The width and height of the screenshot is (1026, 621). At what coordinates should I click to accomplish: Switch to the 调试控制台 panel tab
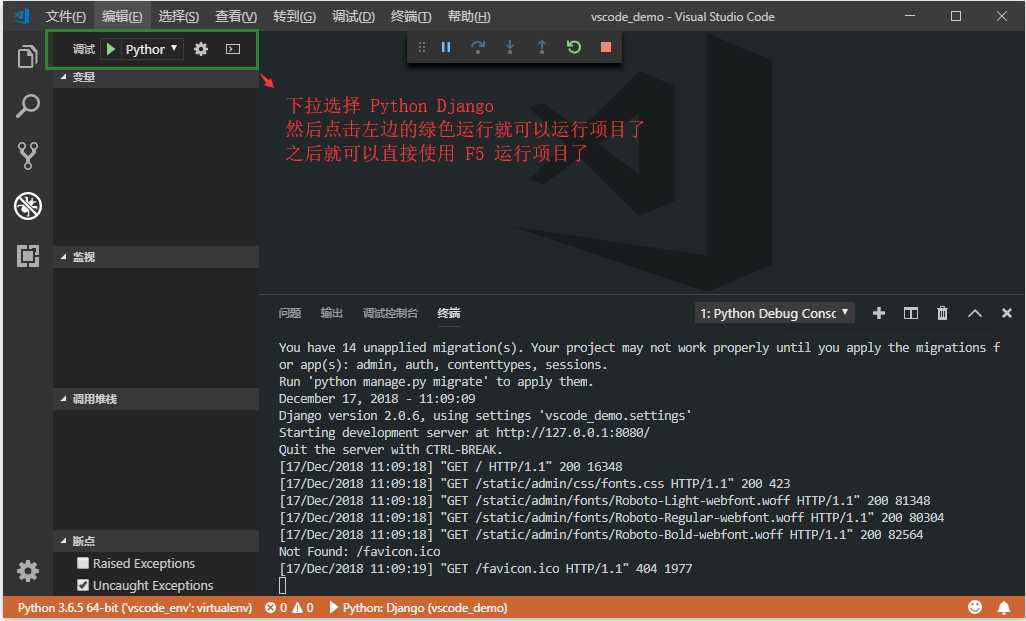tap(390, 313)
